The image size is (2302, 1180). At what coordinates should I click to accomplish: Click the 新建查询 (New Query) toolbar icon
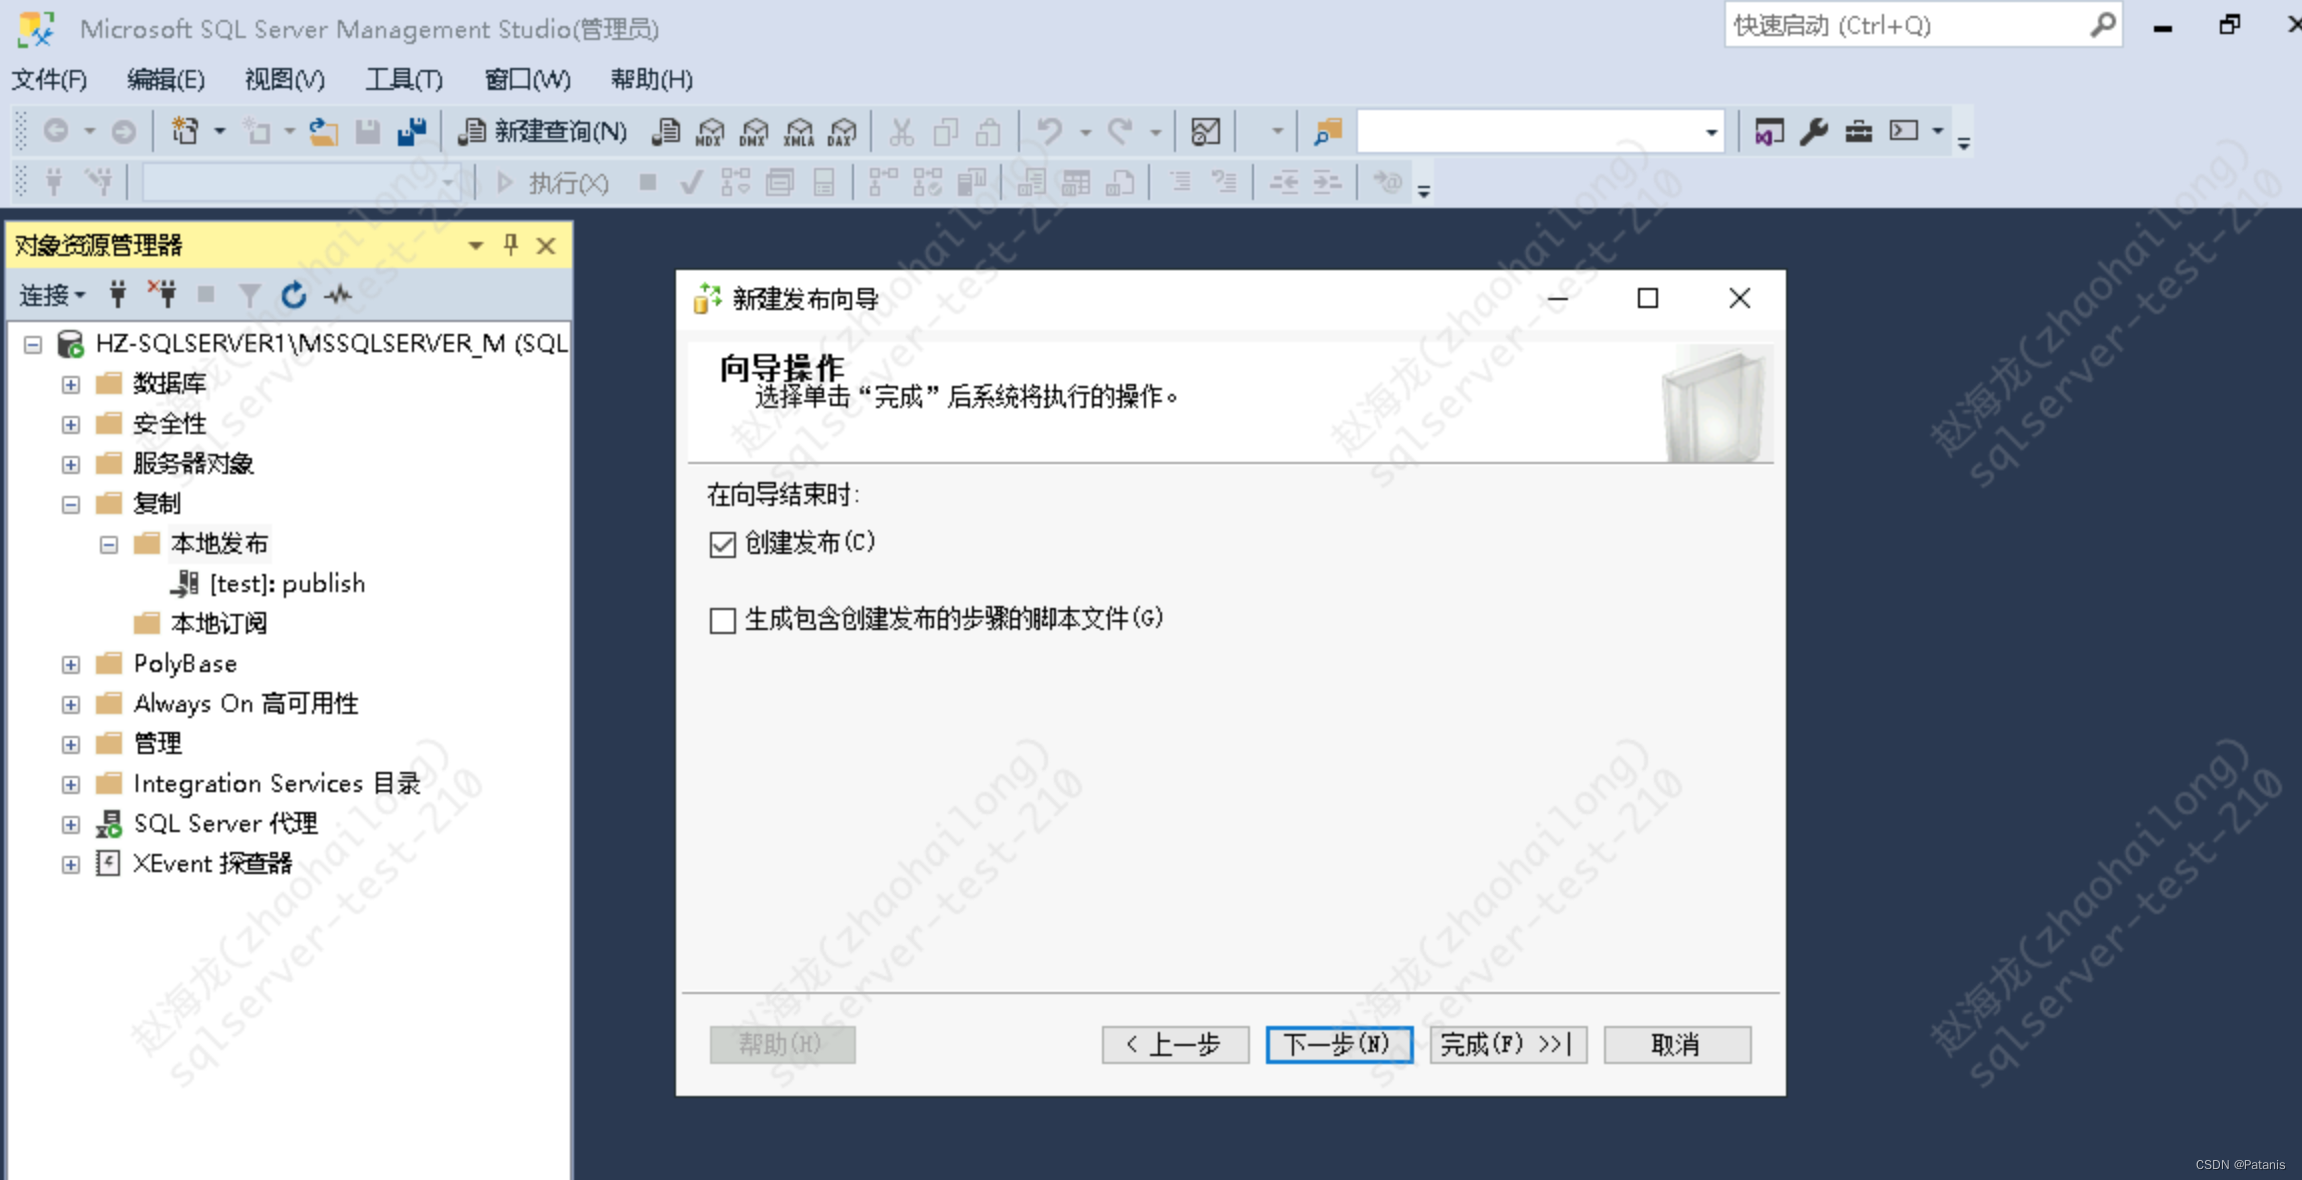543,131
